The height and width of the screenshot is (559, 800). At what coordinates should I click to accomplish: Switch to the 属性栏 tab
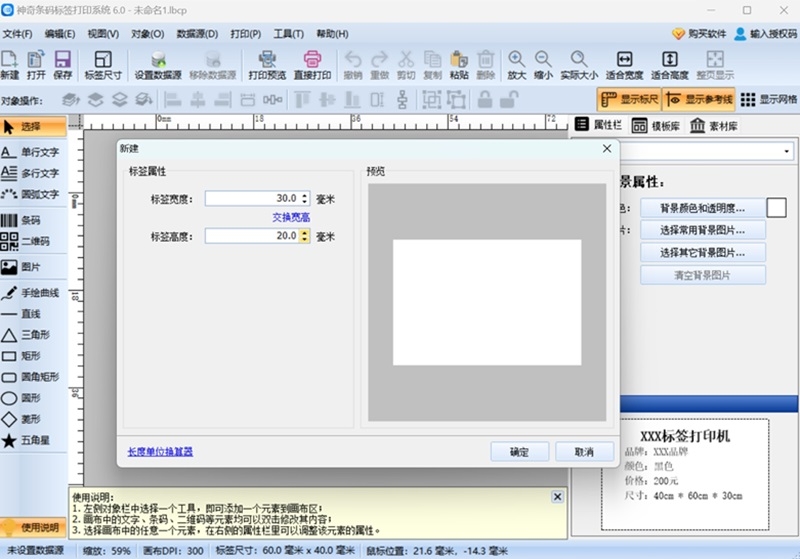pyautogui.click(x=598, y=125)
